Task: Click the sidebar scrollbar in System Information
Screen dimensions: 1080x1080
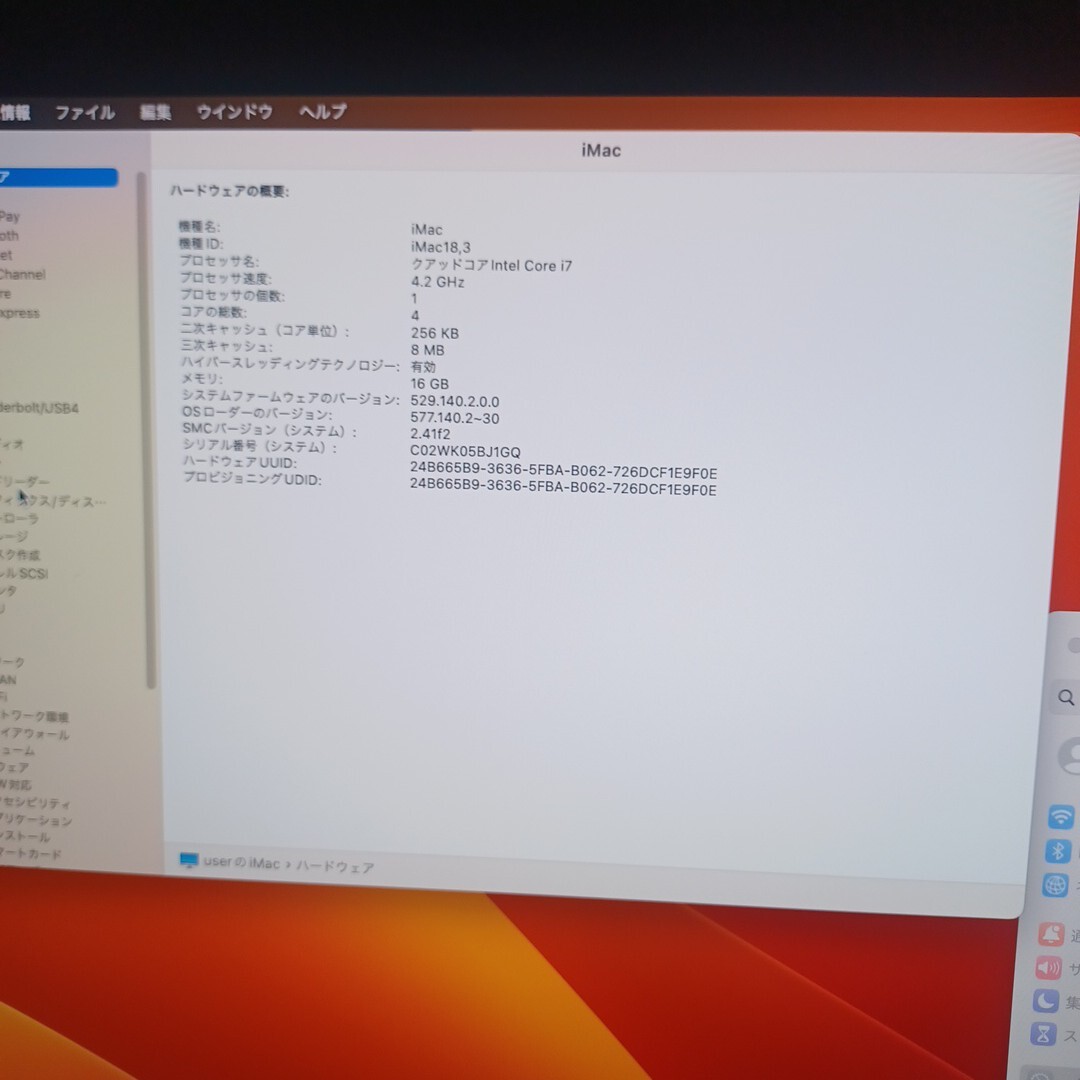Action: 146,430
